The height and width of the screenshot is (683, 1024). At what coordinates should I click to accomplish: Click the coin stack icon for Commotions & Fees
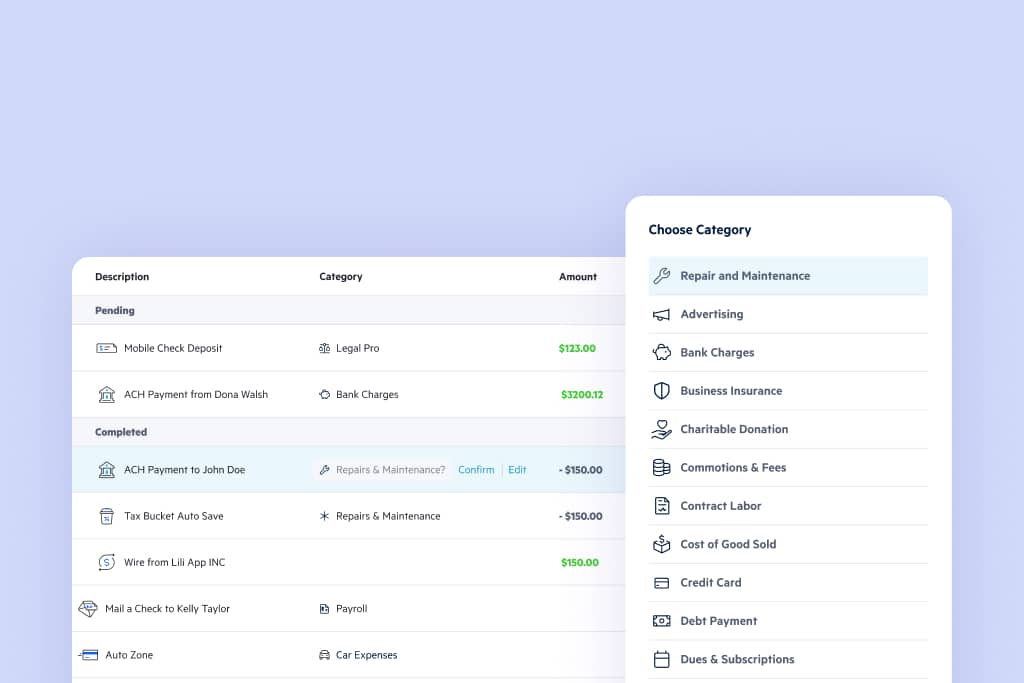pos(661,468)
